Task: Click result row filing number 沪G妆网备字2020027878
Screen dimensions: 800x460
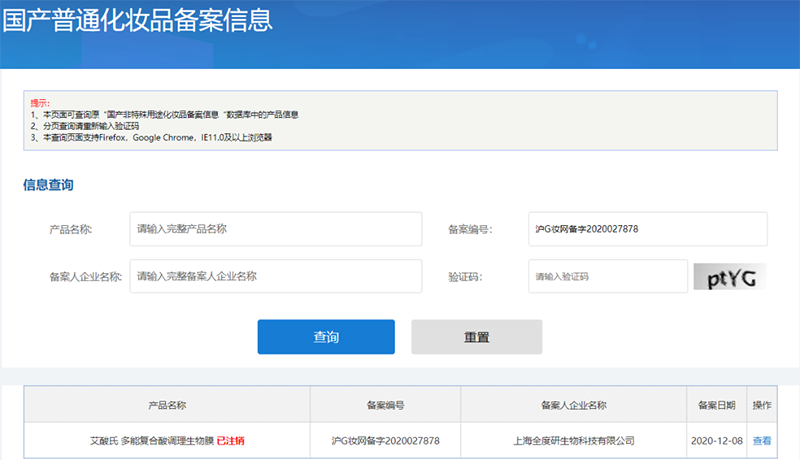Action: pyautogui.click(x=385, y=441)
